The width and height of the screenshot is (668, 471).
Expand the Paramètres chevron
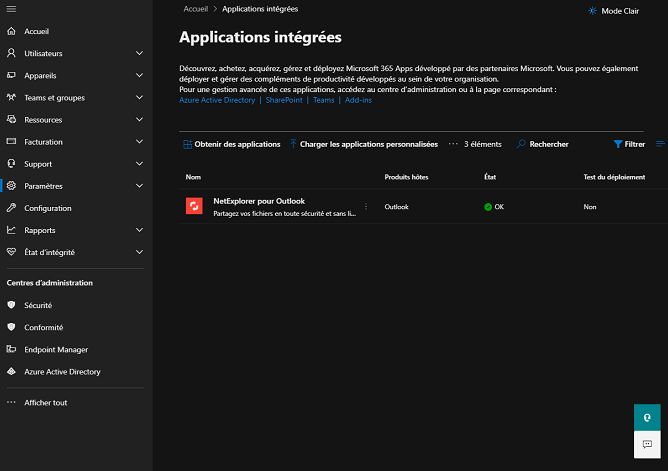tap(139, 186)
